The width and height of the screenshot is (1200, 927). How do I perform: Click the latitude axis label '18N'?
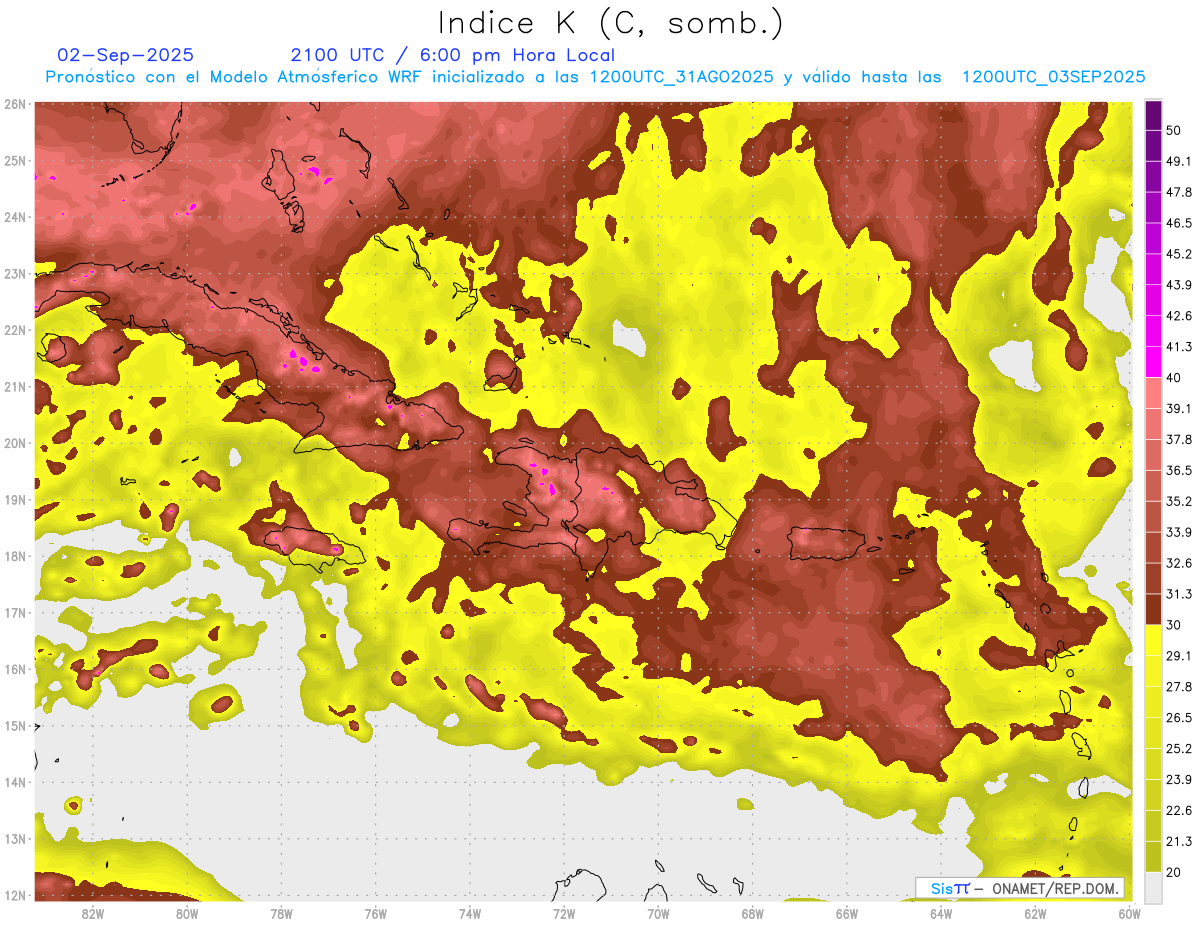pos(15,556)
